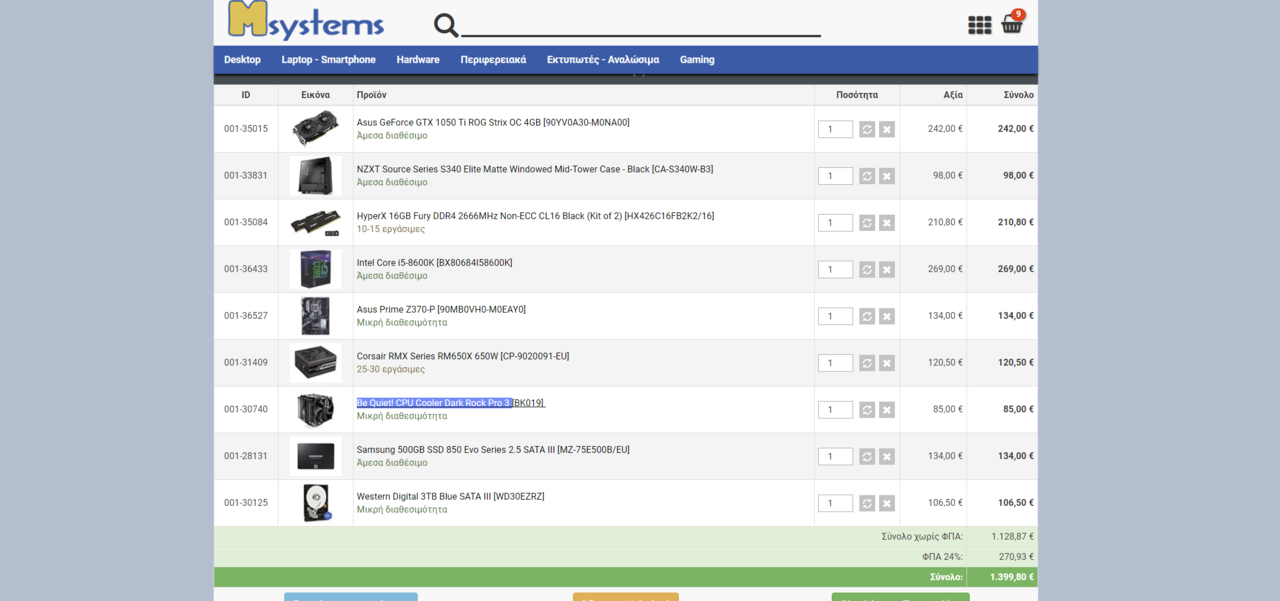Click the Samsung SSD thumbnail

[316, 456]
